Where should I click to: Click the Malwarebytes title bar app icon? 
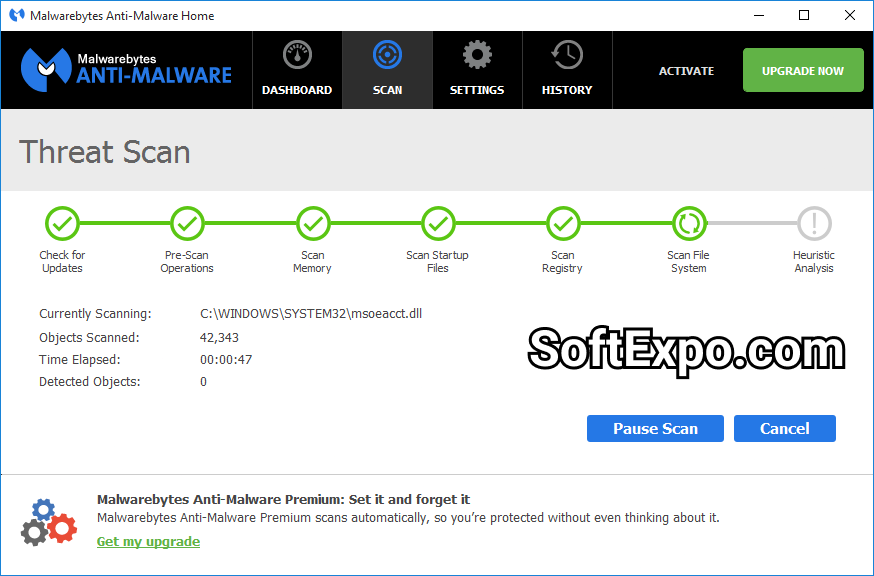(x=16, y=16)
